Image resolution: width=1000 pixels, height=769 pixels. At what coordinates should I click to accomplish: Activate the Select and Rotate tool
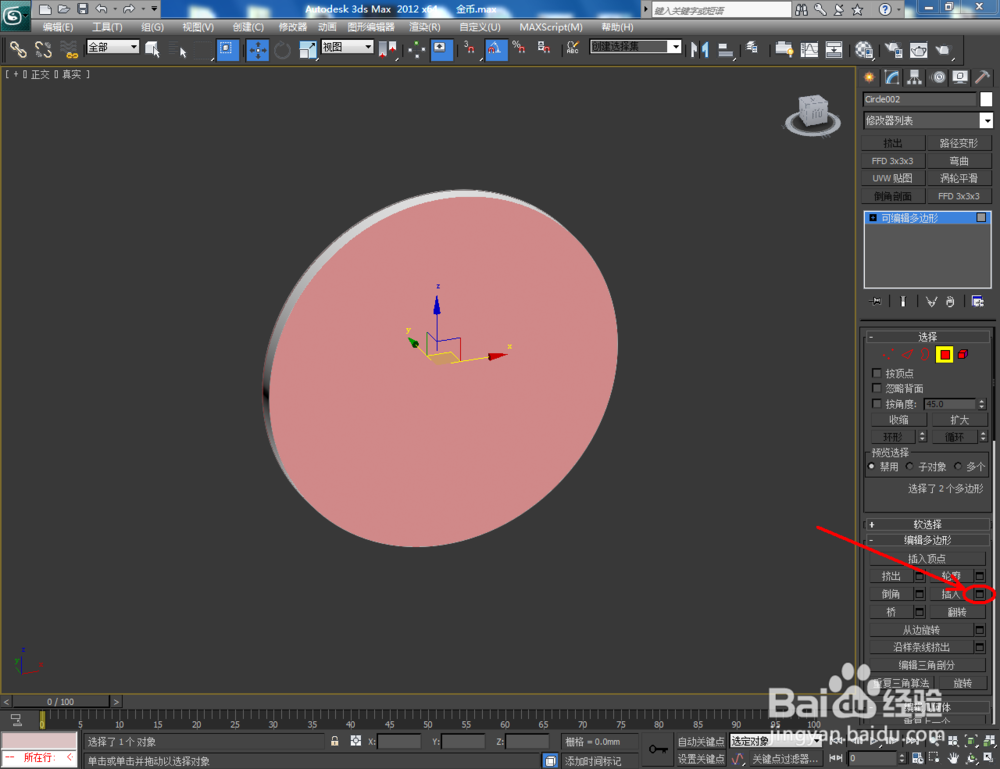284,49
